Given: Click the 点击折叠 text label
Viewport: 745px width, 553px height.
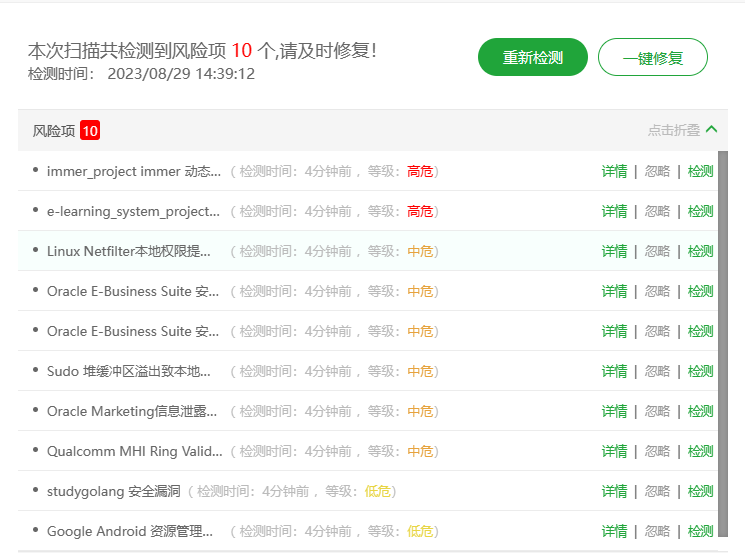Looking at the screenshot, I should click(674, 130).
